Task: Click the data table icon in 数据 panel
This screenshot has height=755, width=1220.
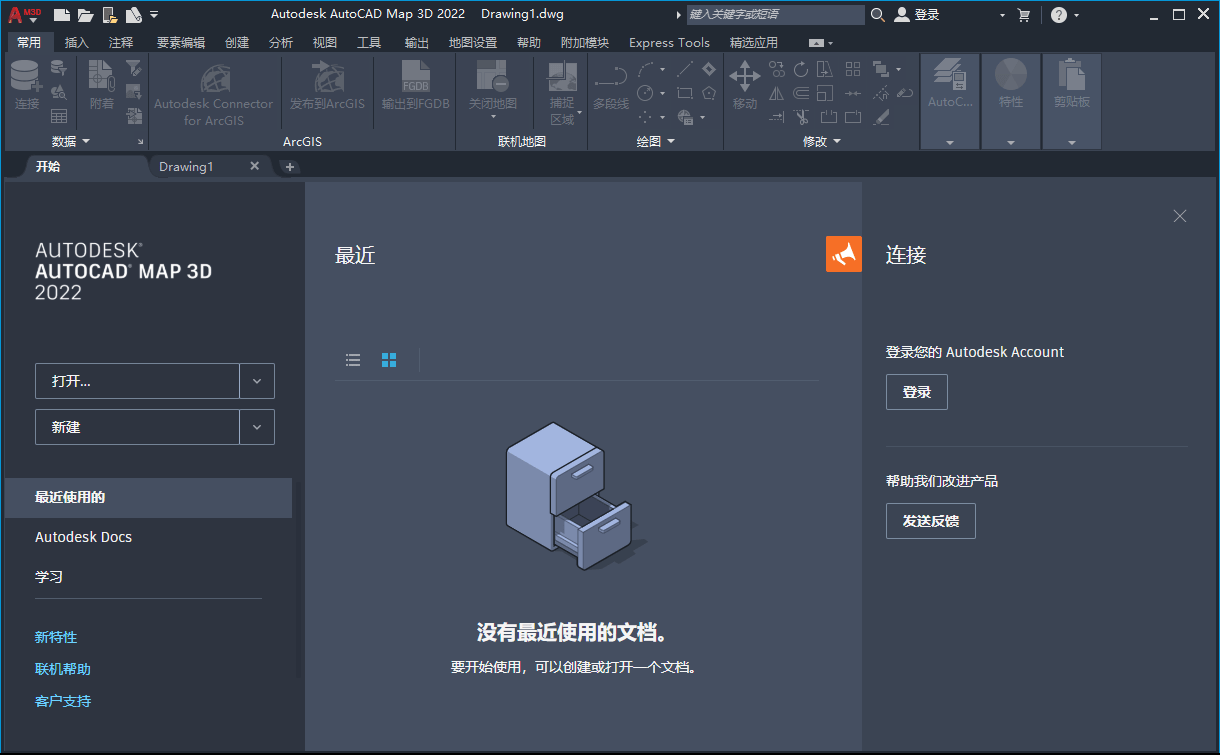Action: tap(59, 117)
